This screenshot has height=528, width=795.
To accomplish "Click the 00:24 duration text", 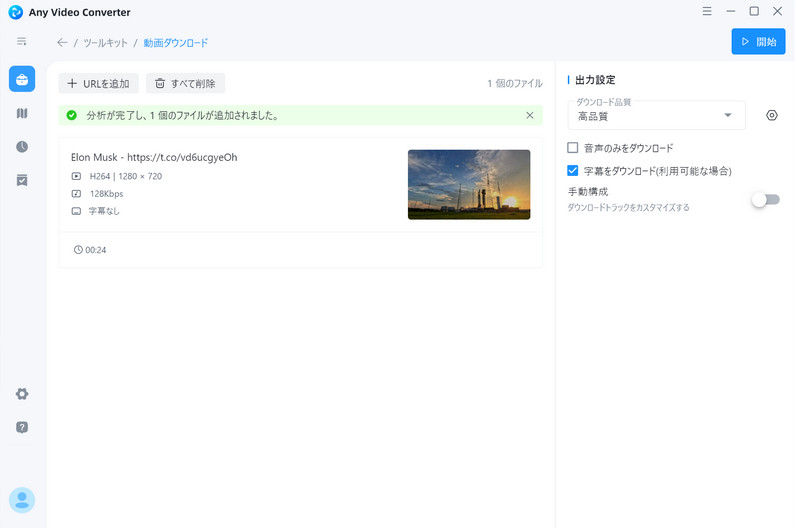I will tap(96, 250).
